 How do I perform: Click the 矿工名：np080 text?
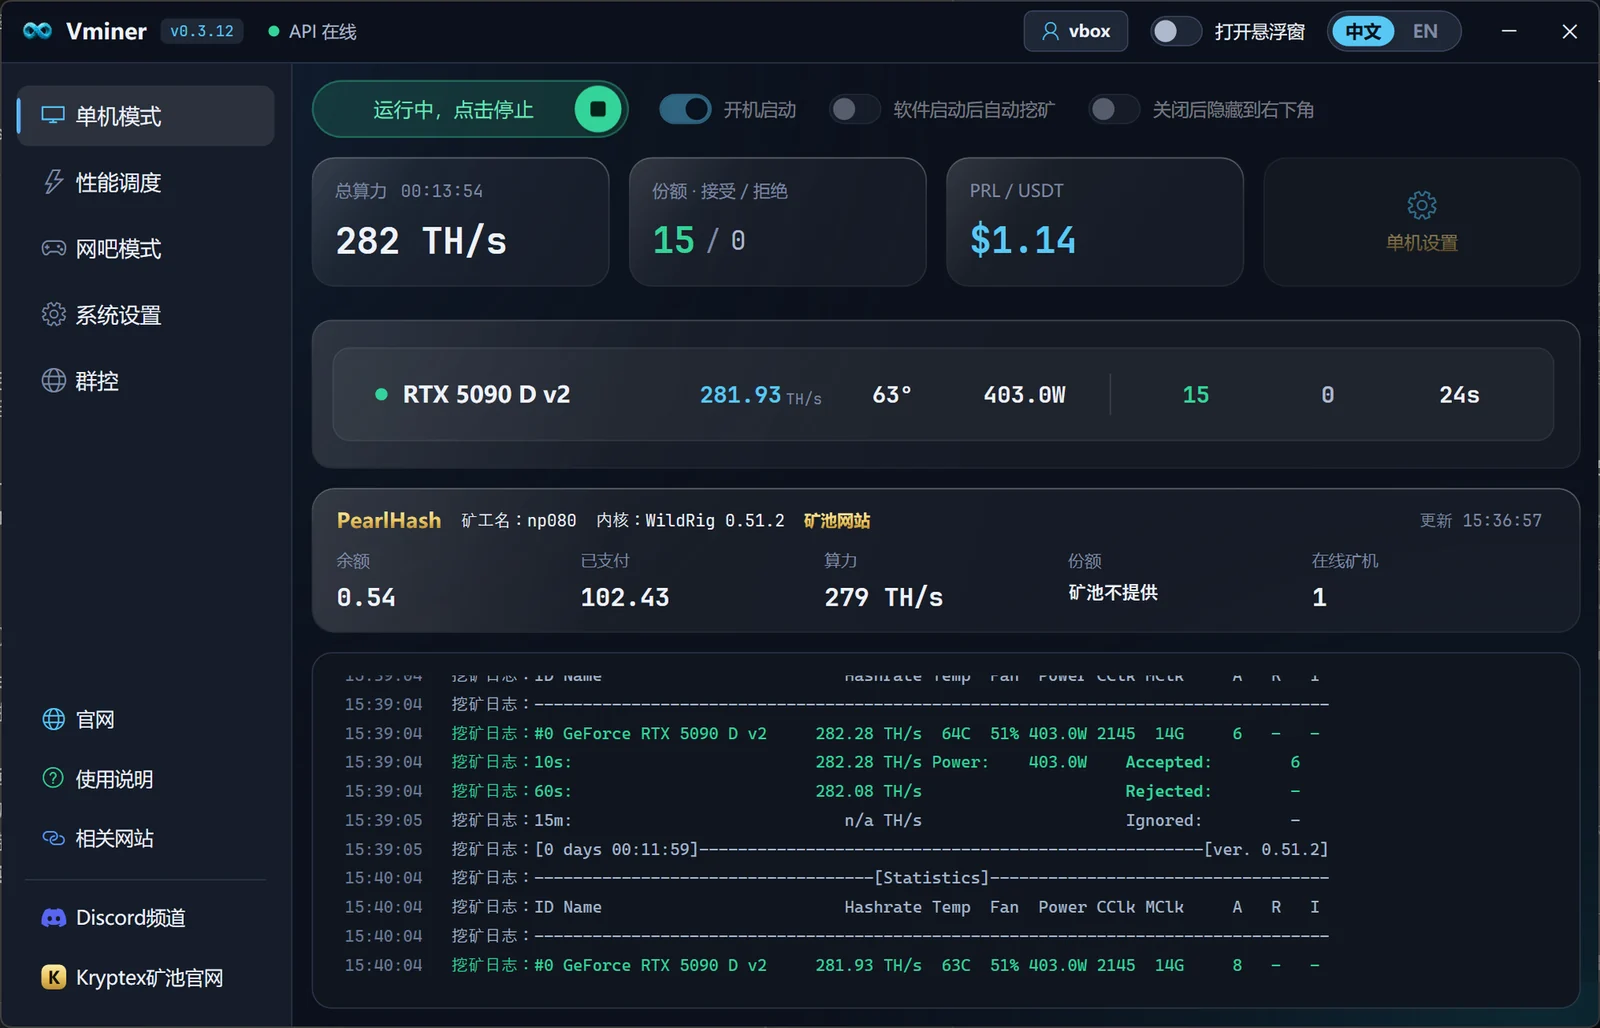[518, 520]
